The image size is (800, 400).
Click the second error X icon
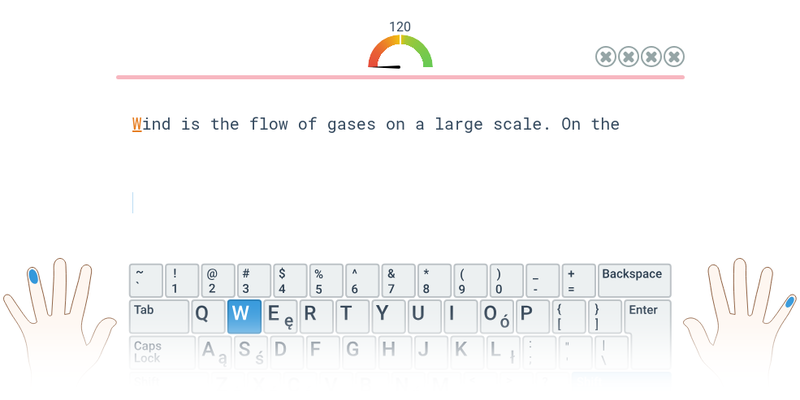pyautogui.click(x=628, y=57)
